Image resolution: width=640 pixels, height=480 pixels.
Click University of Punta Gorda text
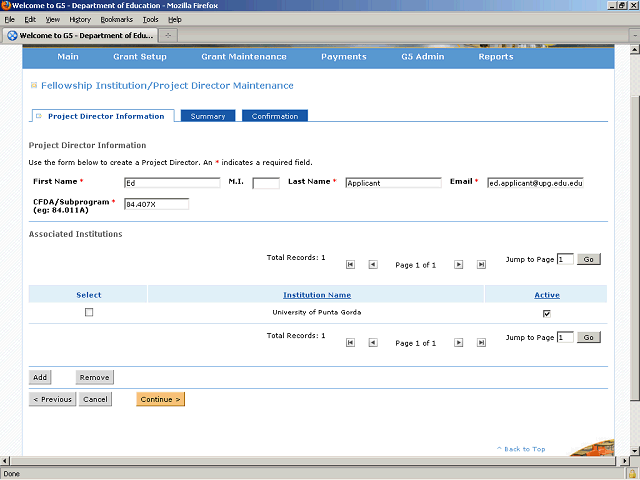pos(317,312)
